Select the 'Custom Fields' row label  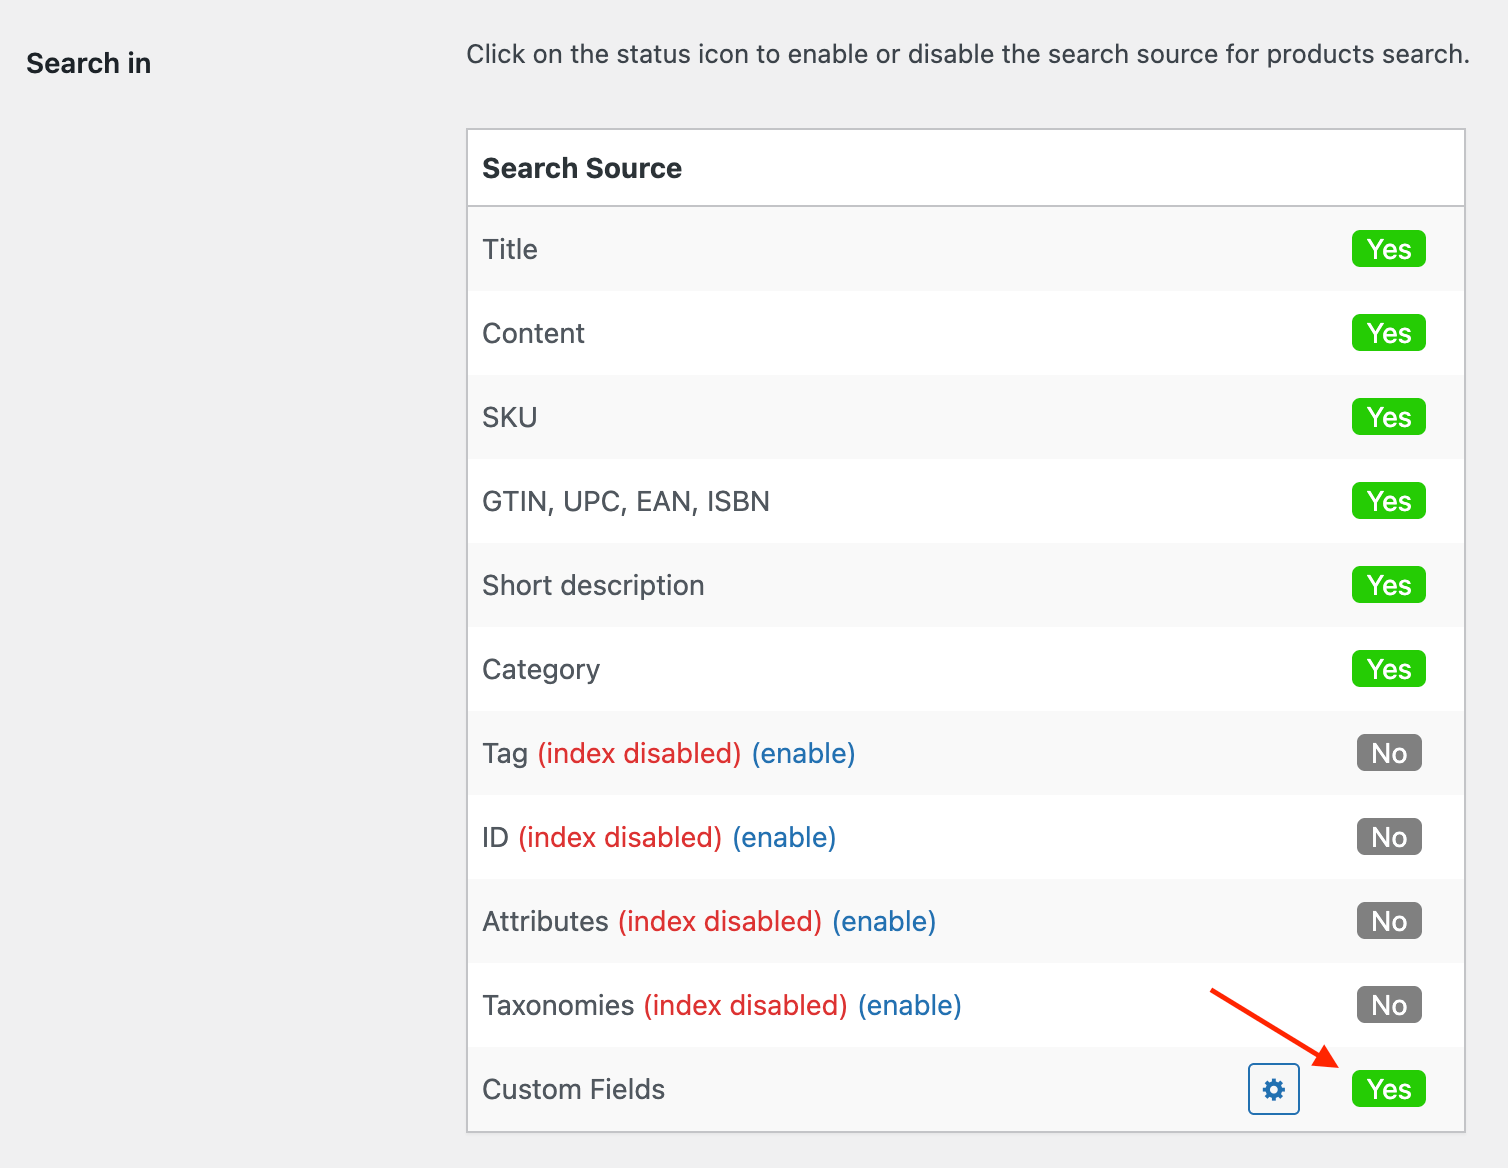tap(573, 1089)
